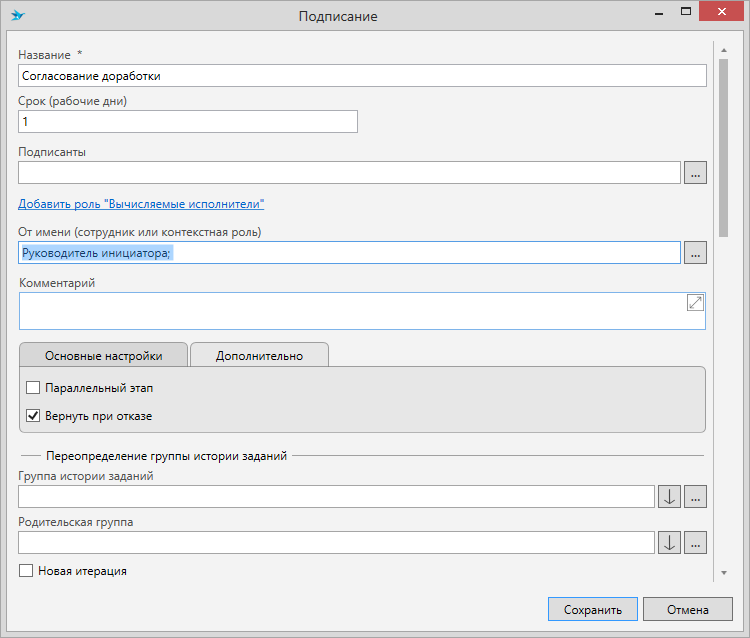The width and height of the screenshot is (750, 638).
Task: Uncheck 'Вернуть при отказе' option
Action: [33, 416]
